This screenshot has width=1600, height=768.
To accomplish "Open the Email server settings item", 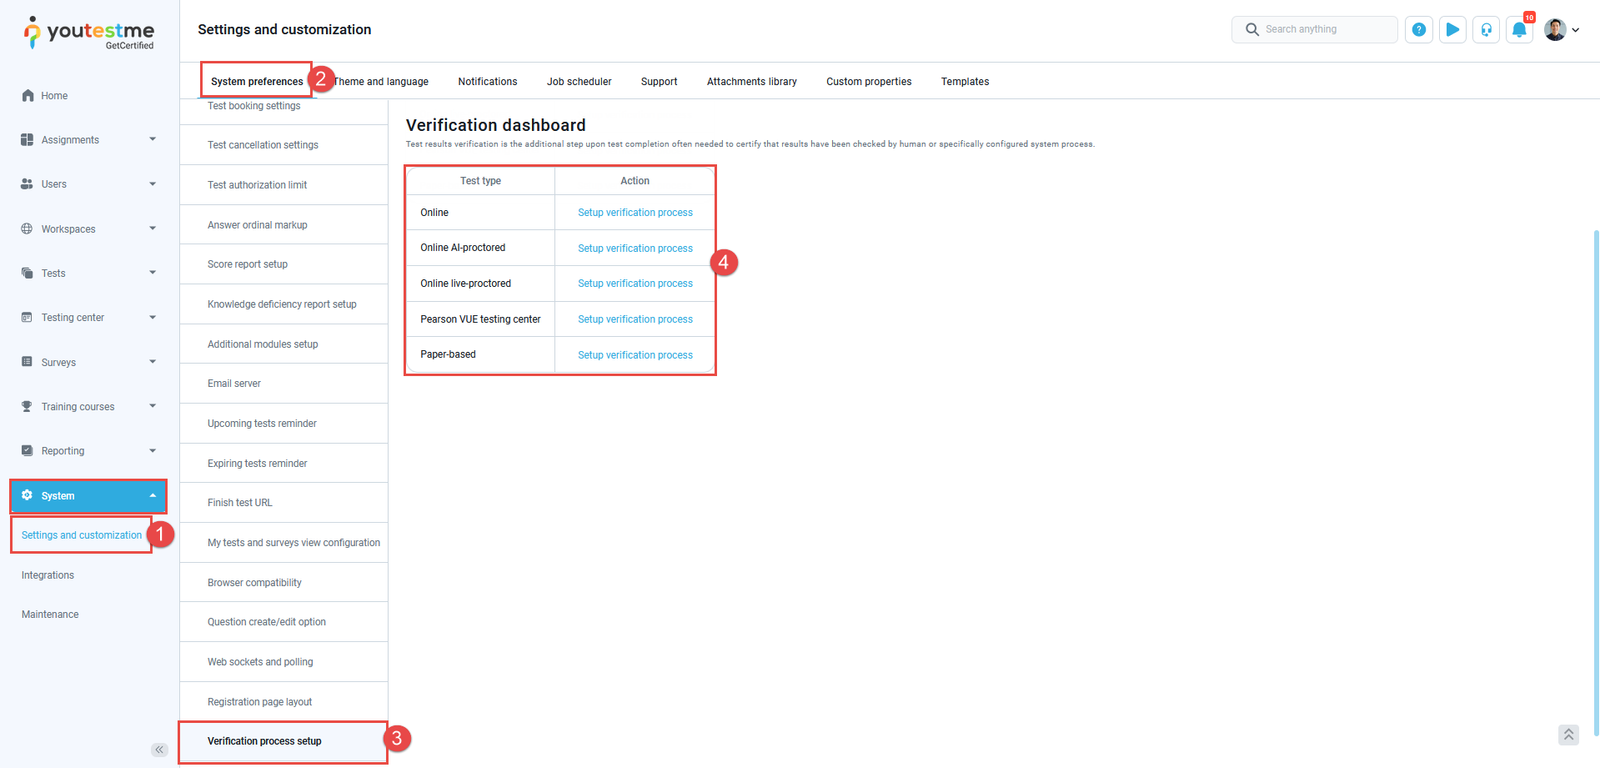I will [234, 384].
